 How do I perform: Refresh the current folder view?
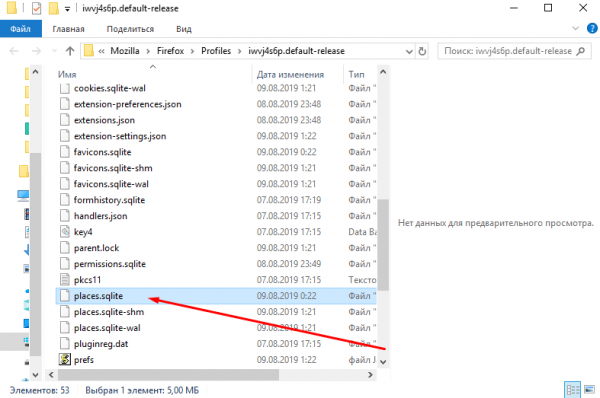click(x=422, y=51)
